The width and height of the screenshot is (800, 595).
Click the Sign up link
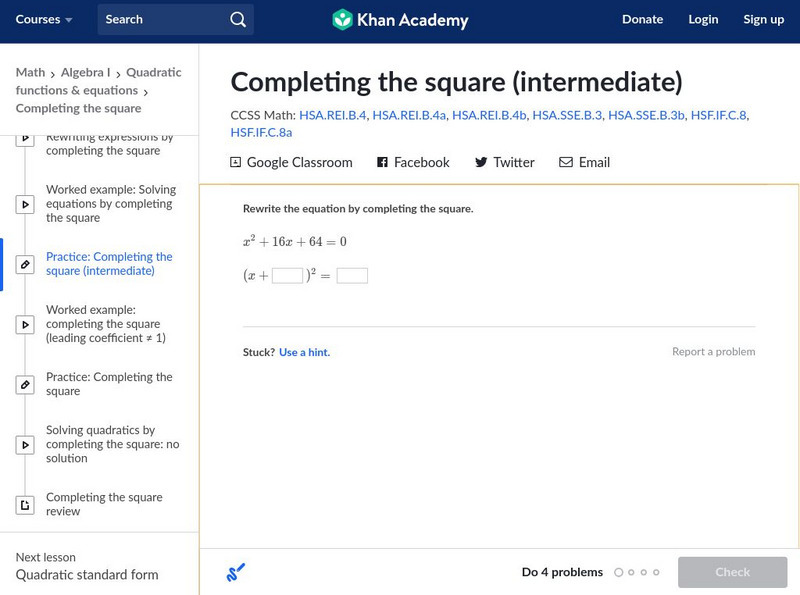(x=763, y=19)
